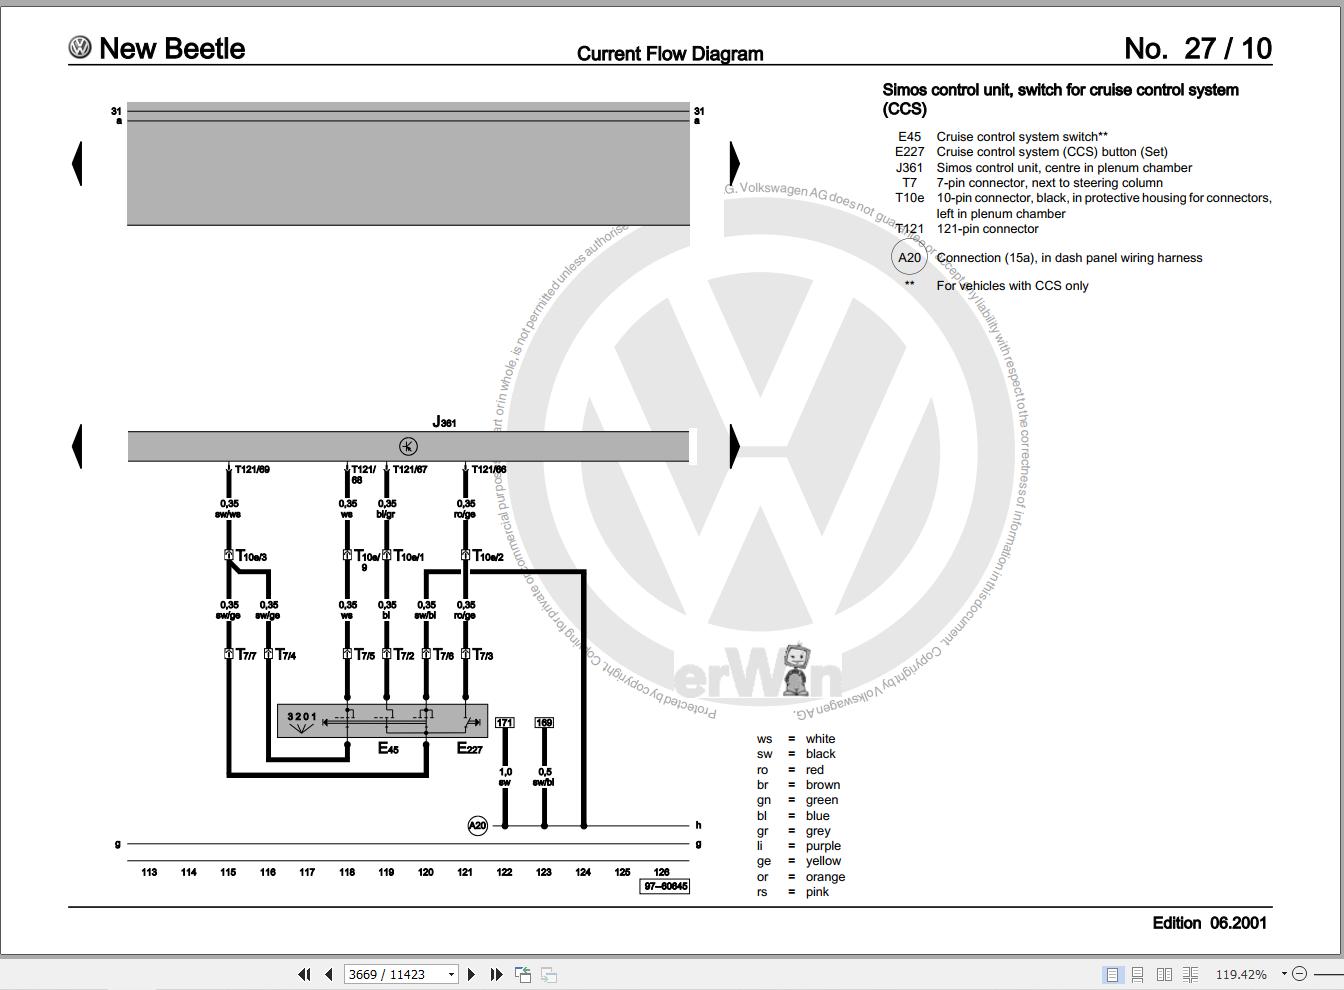Screen dimensions: 1344x990
Task: Click the 97-60645 diagram reference number
Action: point(665,886)
